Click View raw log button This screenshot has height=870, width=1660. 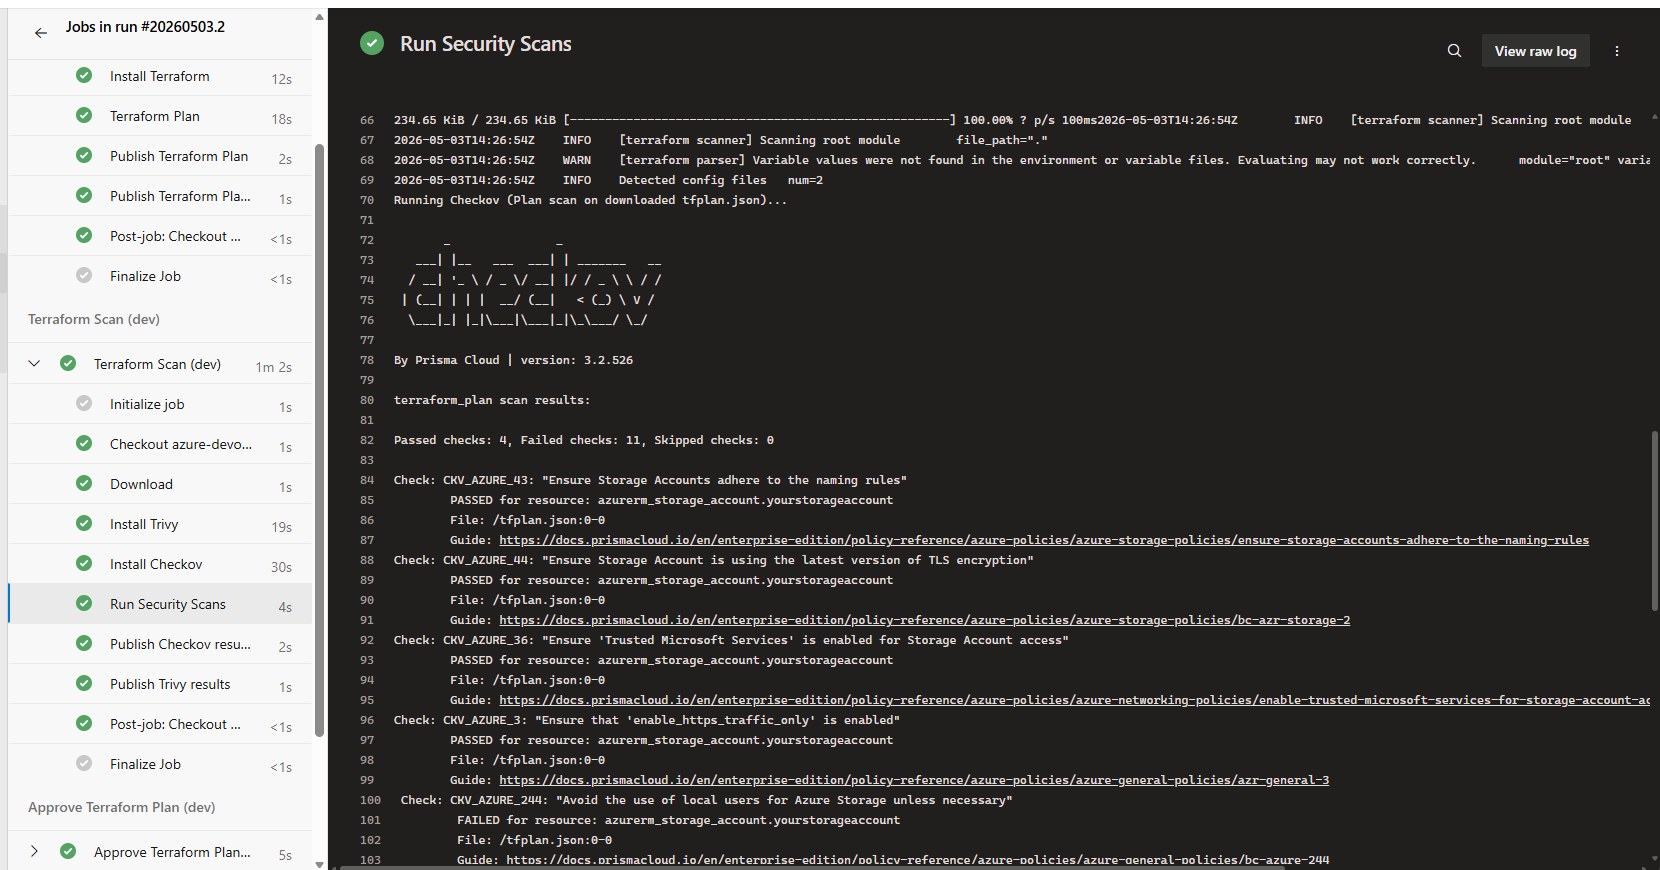pos(1535,51)
